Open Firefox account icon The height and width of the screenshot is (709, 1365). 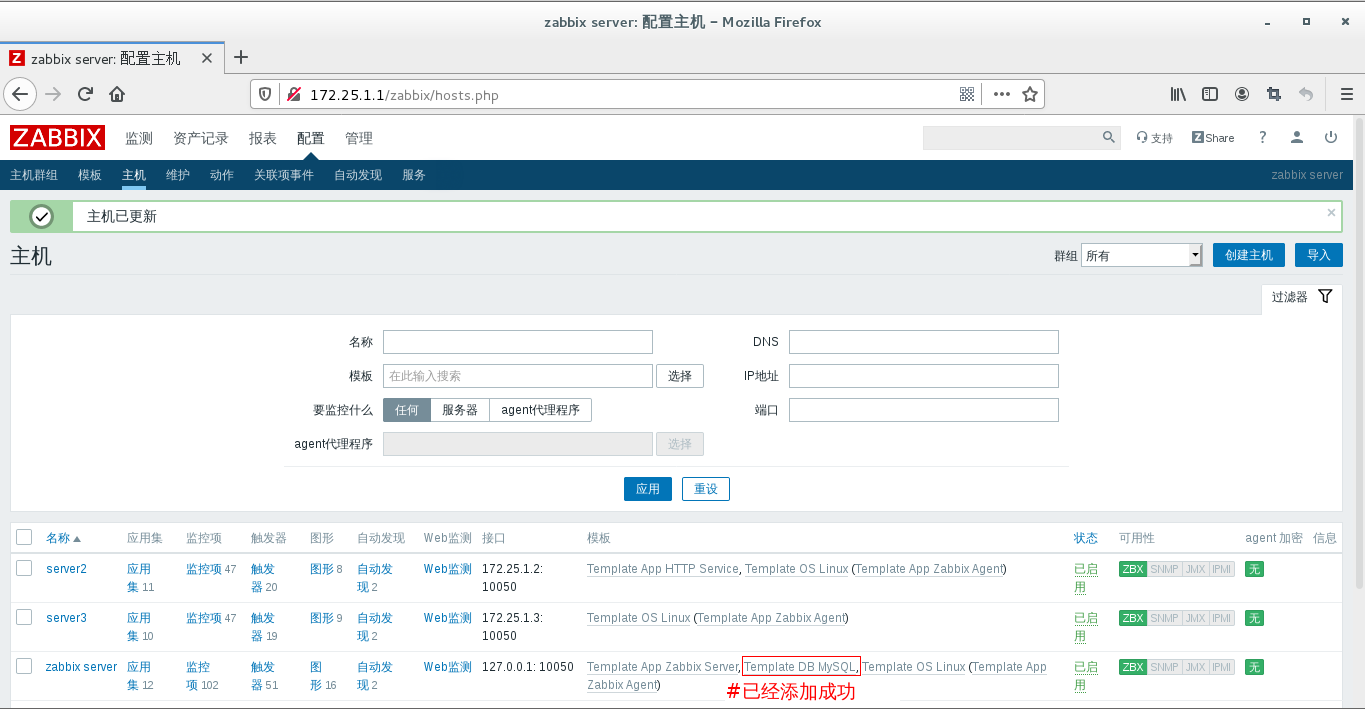(x=1242, y=94)
